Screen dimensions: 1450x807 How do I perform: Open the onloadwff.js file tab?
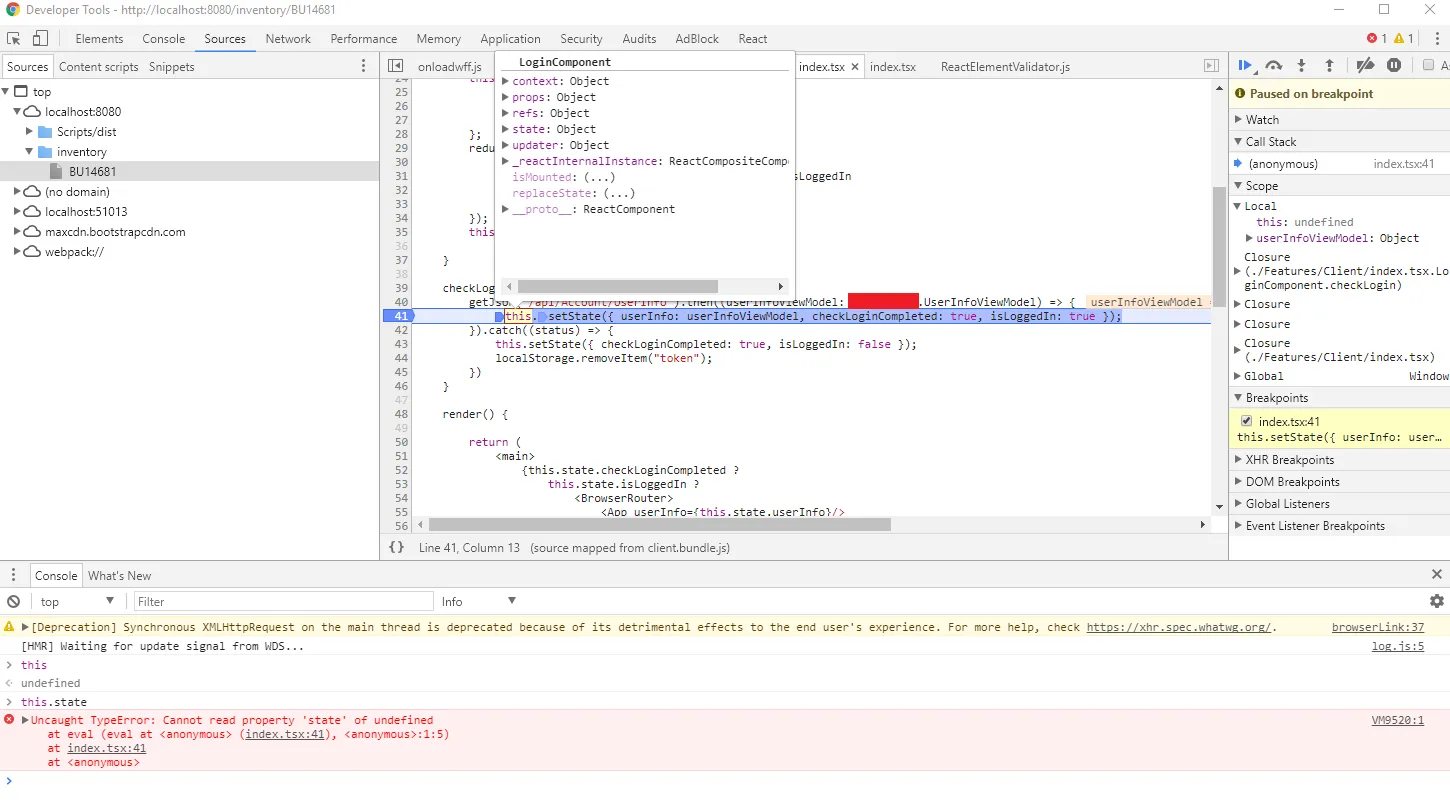pos(449,67)
